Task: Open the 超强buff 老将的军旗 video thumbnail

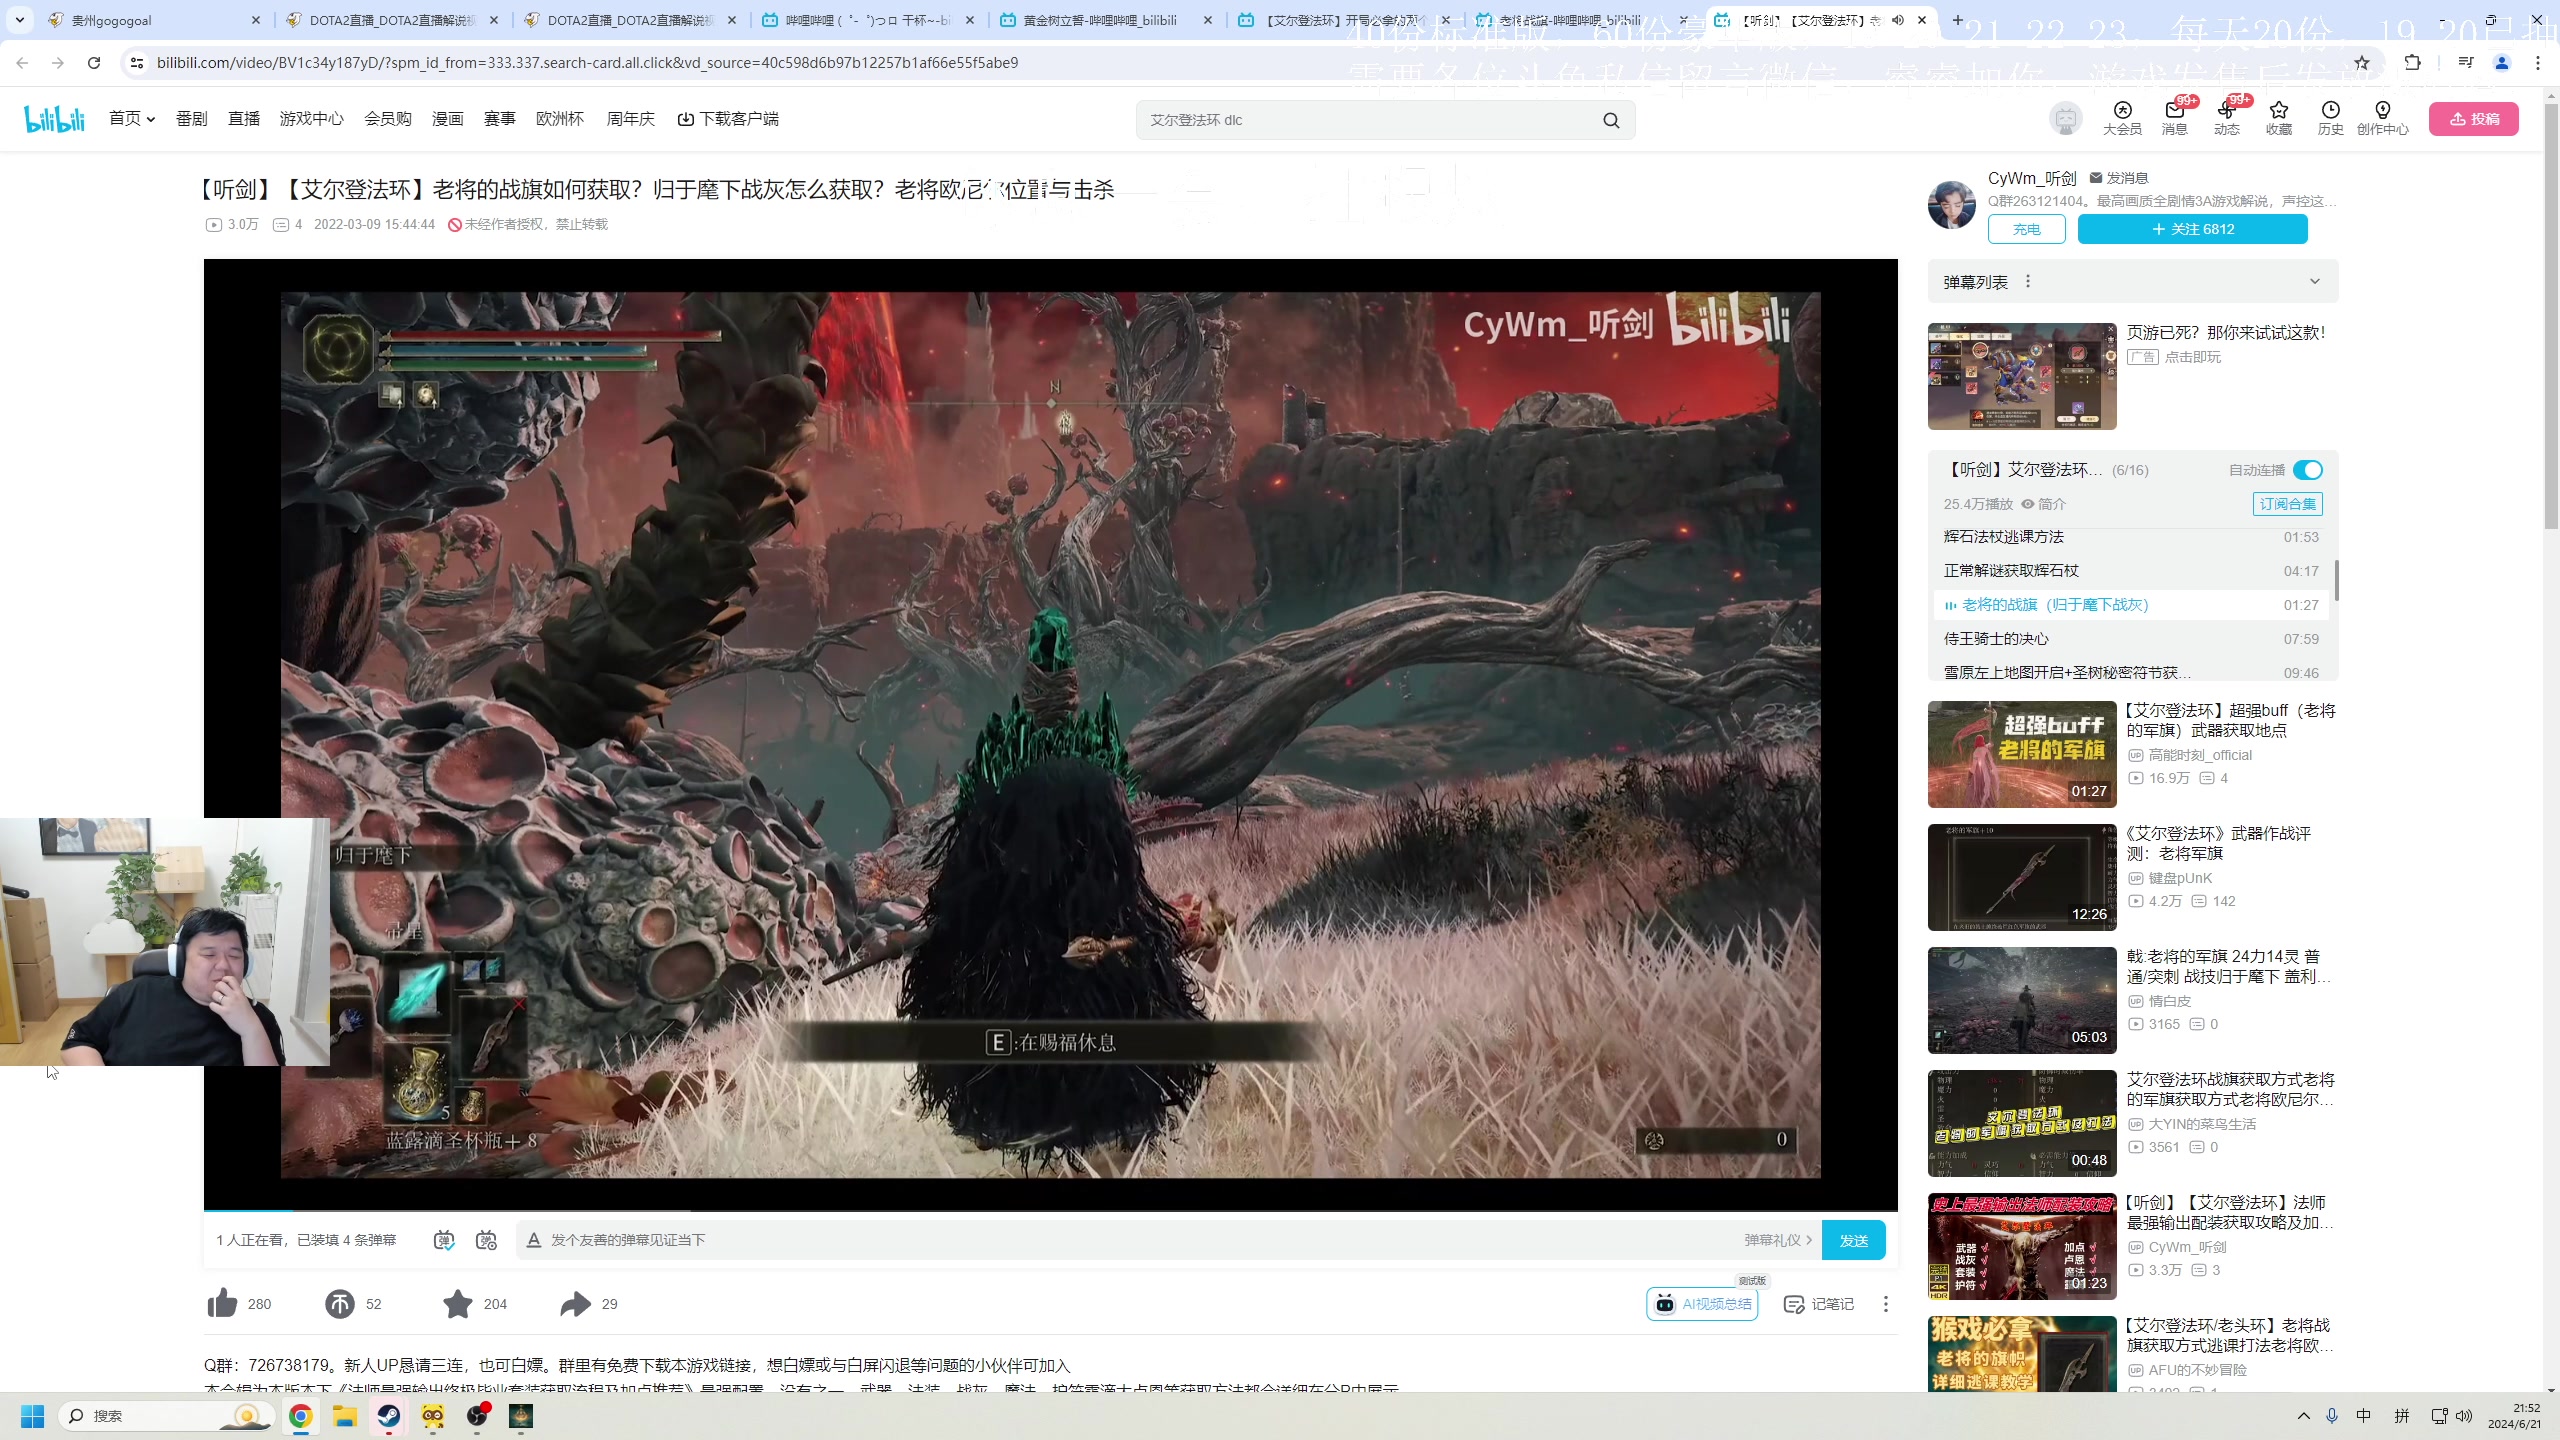Action: click(2022, 754)
